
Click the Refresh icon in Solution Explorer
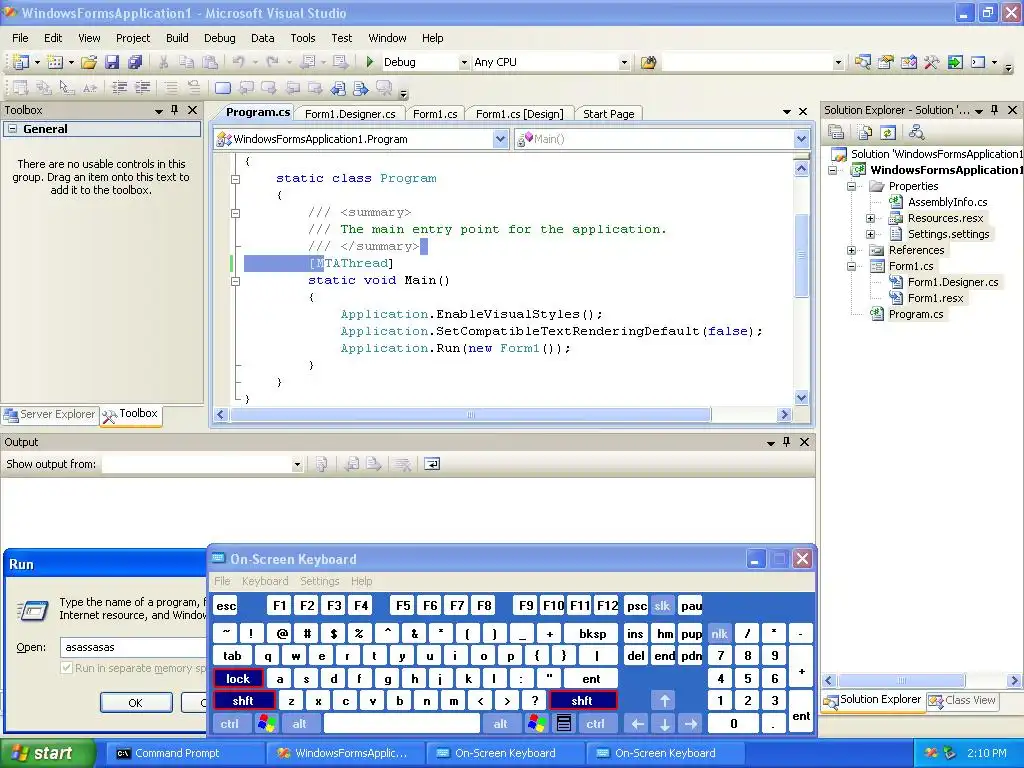888,132
